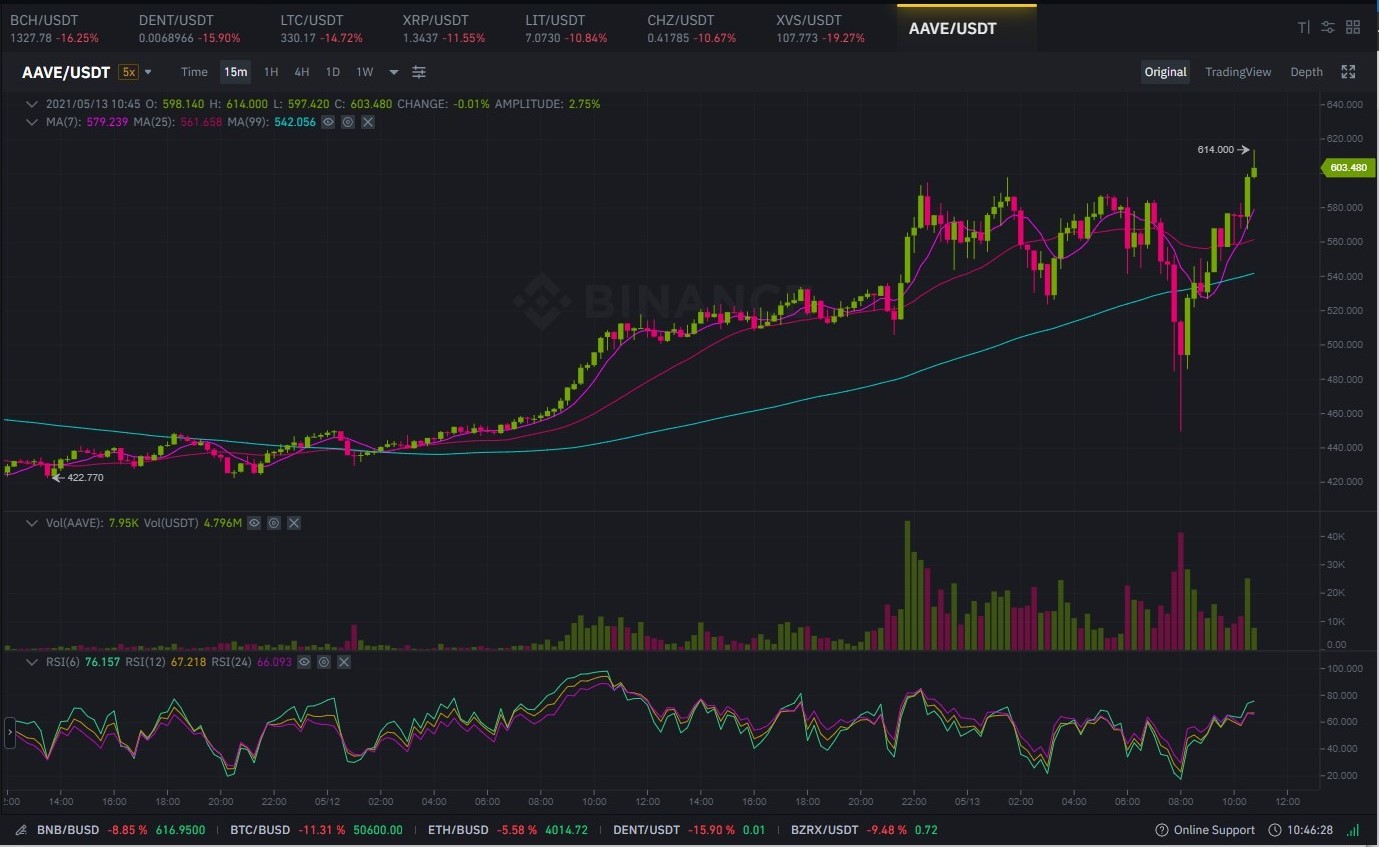Switch to the Depth chart tab

click(x=1306, y=72)
